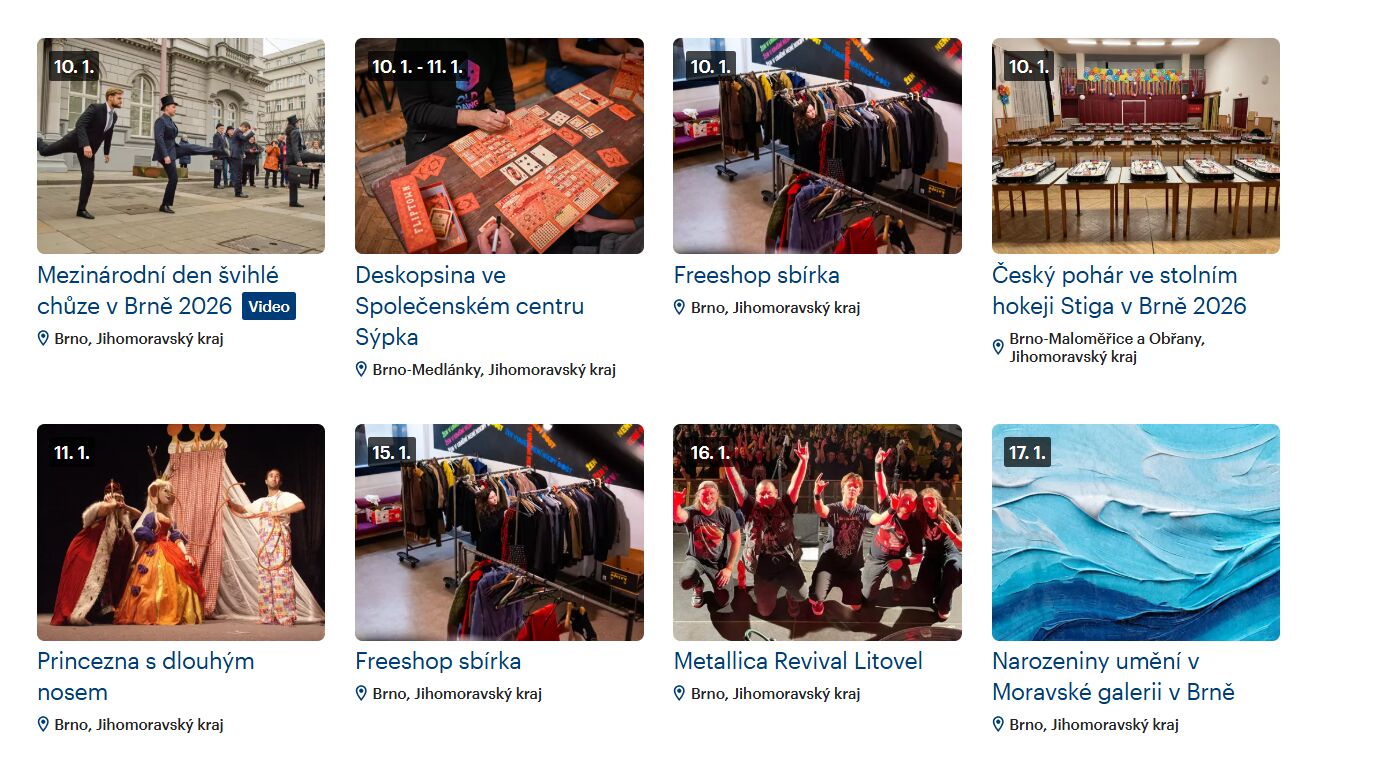Viewport: 1393px width, 757px height.
Task: Click the board game table thumbnail
Action: click(499, 146)
